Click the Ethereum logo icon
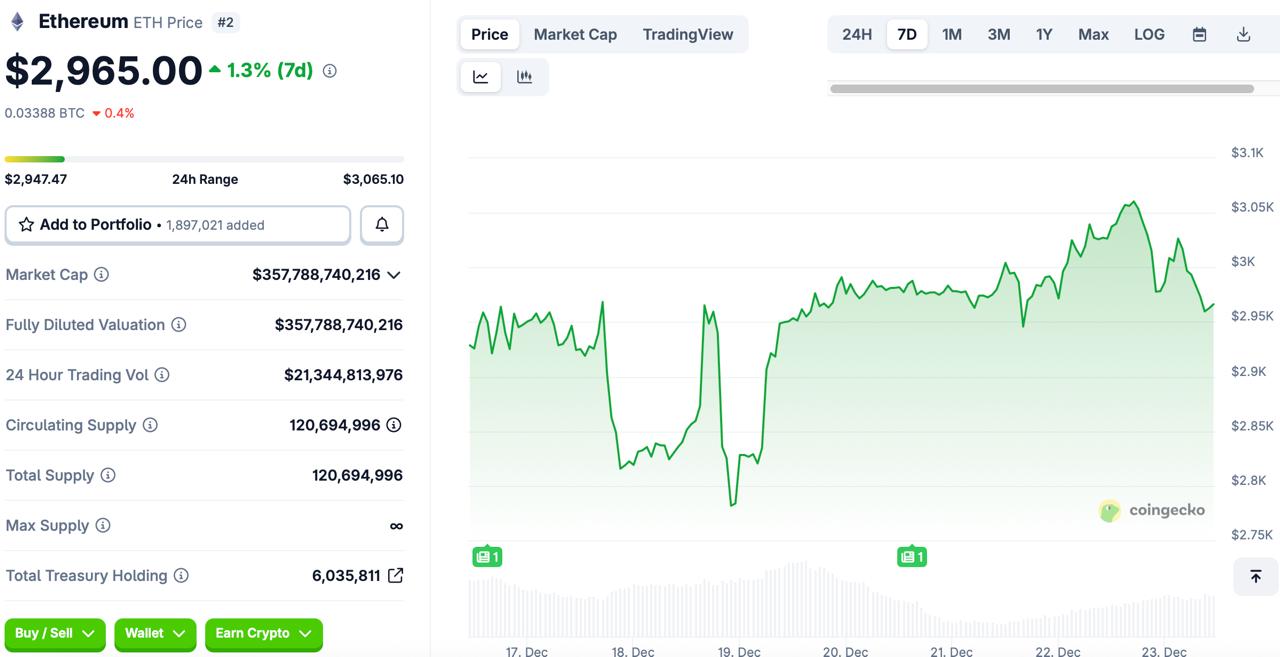This screenshot has height=657, width=1280. point(16,20)
